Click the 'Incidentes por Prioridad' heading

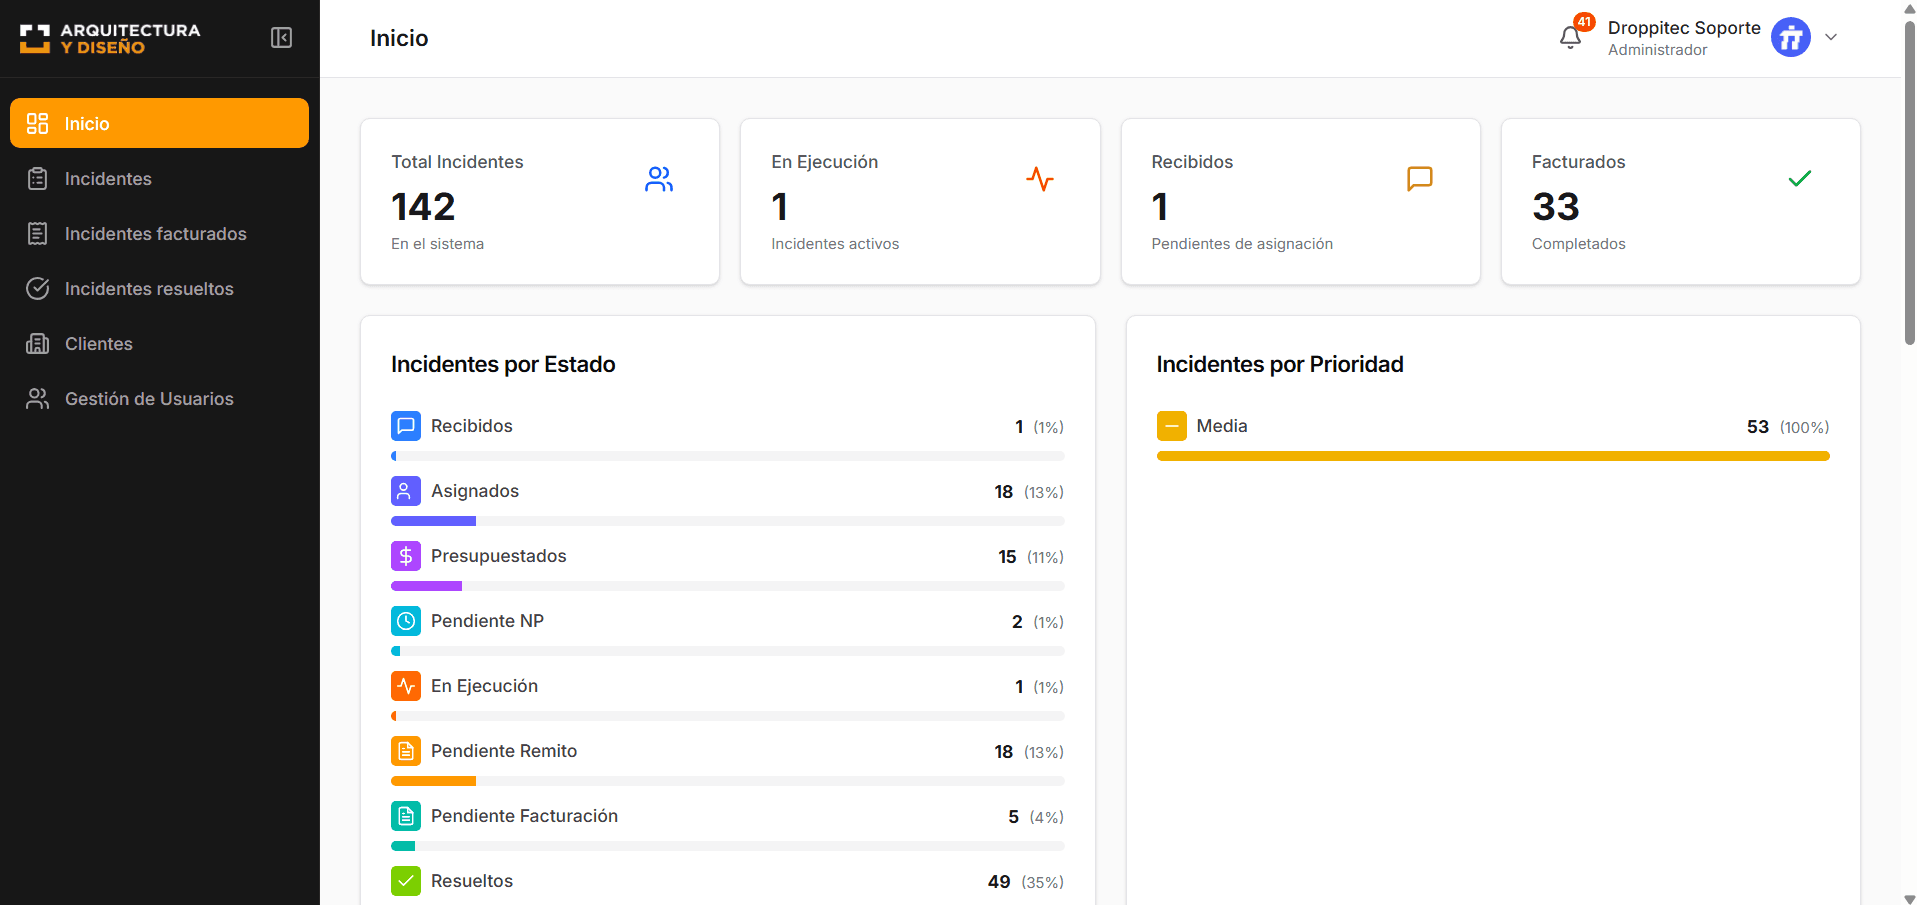click(x=1280, y=364)
